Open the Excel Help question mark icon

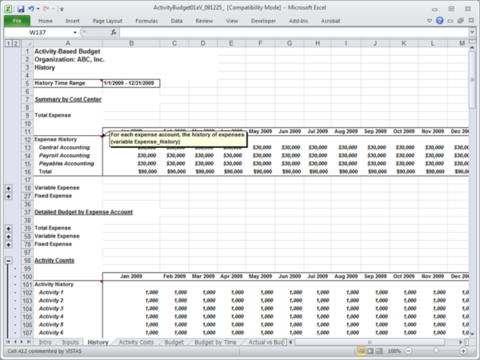440,21
